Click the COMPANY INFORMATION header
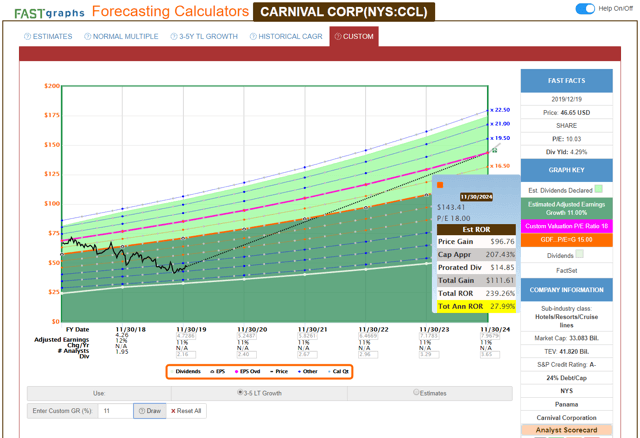Screen dimensions: 640x438 coord(567,290)
